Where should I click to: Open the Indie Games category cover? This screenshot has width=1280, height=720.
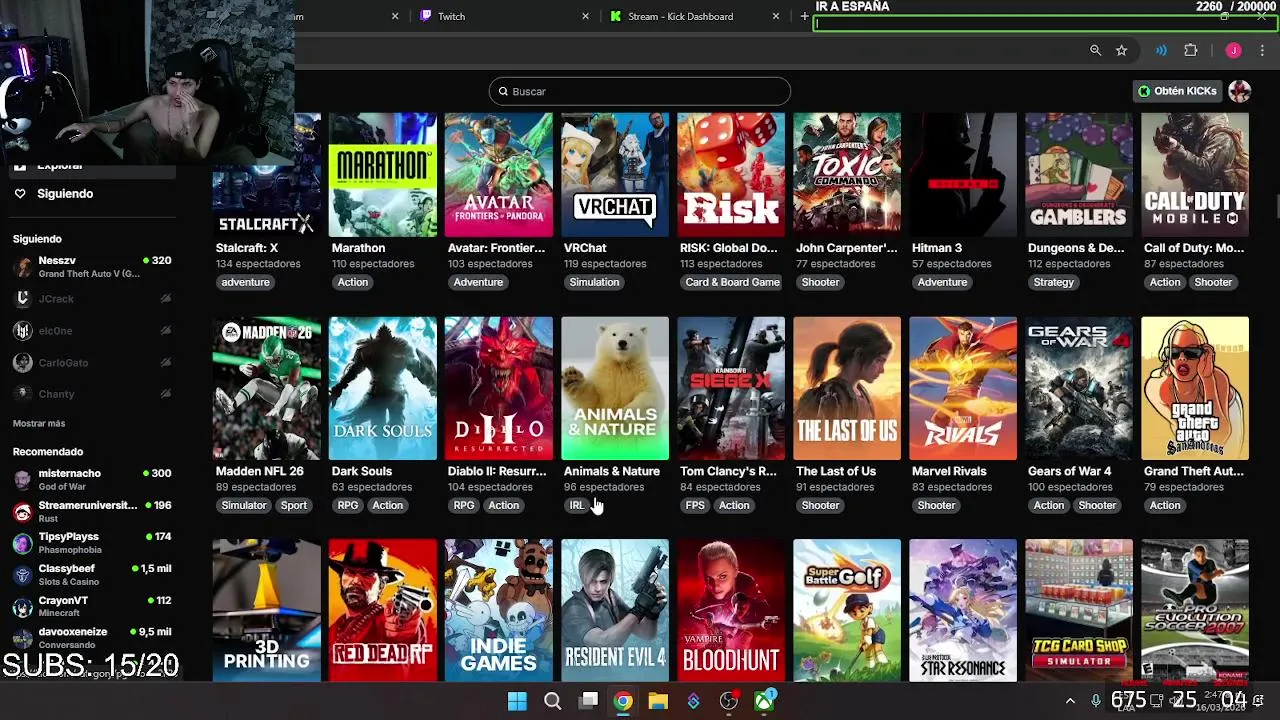[499, 610]
